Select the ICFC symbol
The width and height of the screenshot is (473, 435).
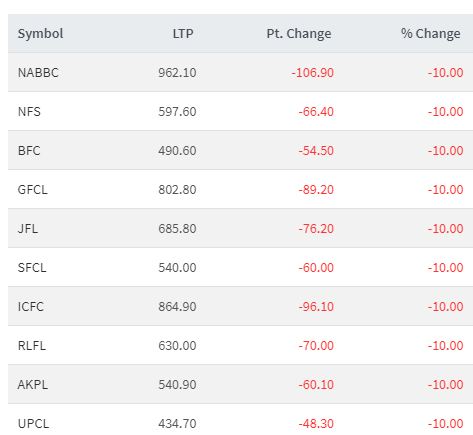click(x=30, y=307)
